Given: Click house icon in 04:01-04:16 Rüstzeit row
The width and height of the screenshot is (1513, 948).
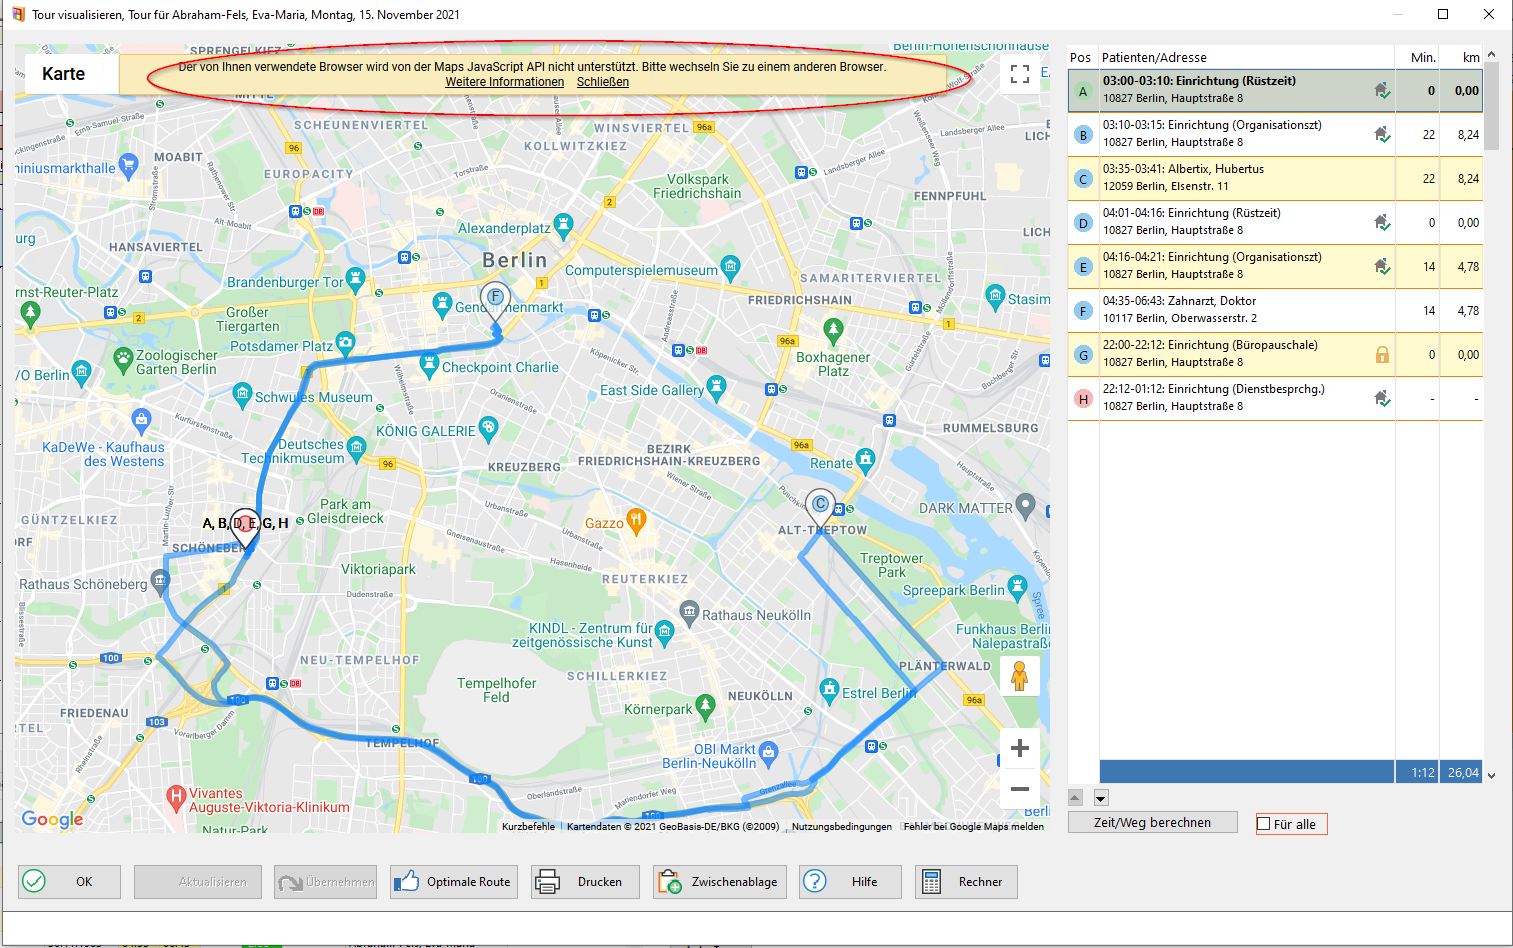Looking at the screenshot, I should [1382, 222].
